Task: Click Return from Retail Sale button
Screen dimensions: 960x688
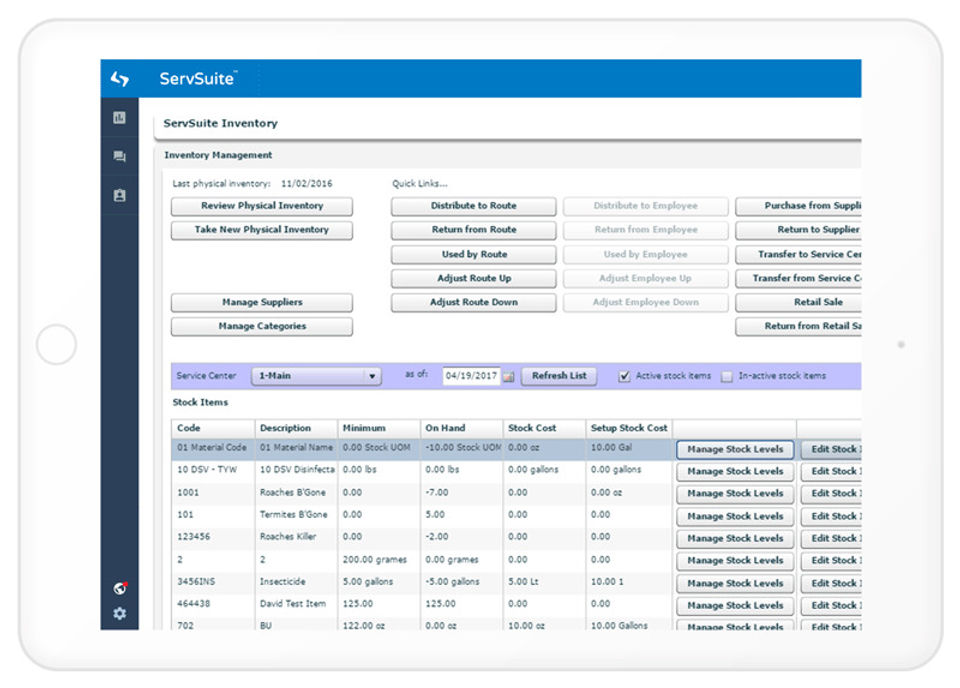Action: tap(798, 326)
